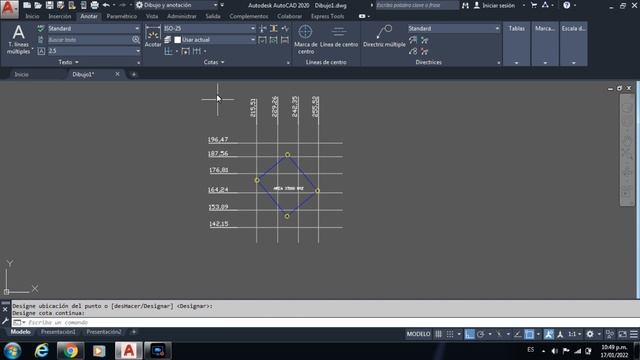Switch to the Presentación1 layout tab

pos(58,332)
